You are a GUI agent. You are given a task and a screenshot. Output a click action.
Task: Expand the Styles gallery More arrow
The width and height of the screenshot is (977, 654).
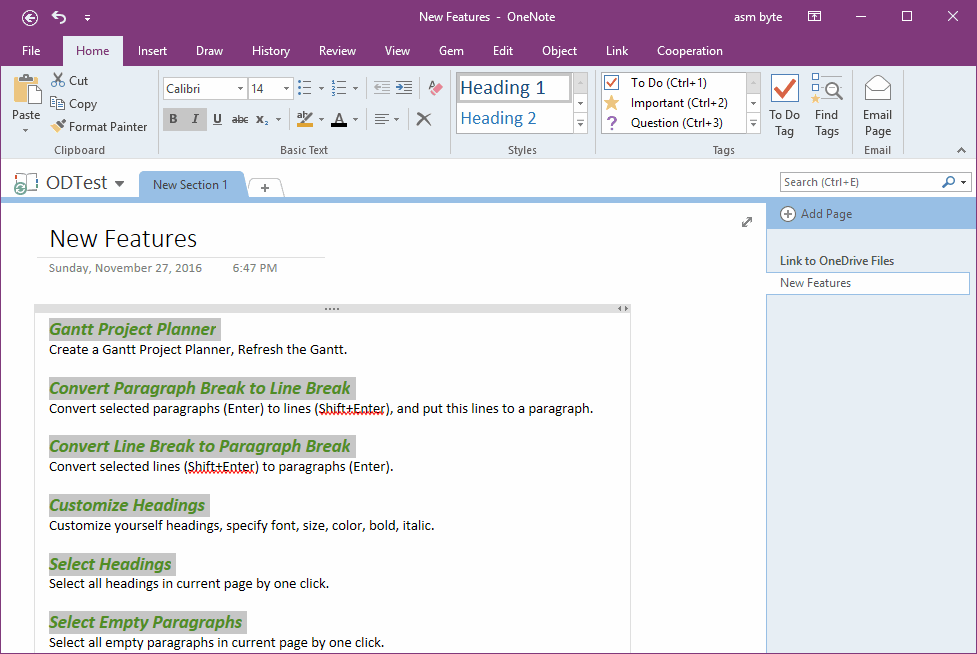(580, 123)
